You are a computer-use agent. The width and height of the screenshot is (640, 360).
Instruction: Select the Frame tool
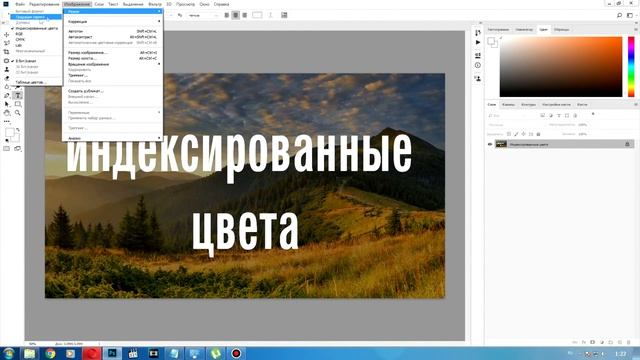click(7, 61)
